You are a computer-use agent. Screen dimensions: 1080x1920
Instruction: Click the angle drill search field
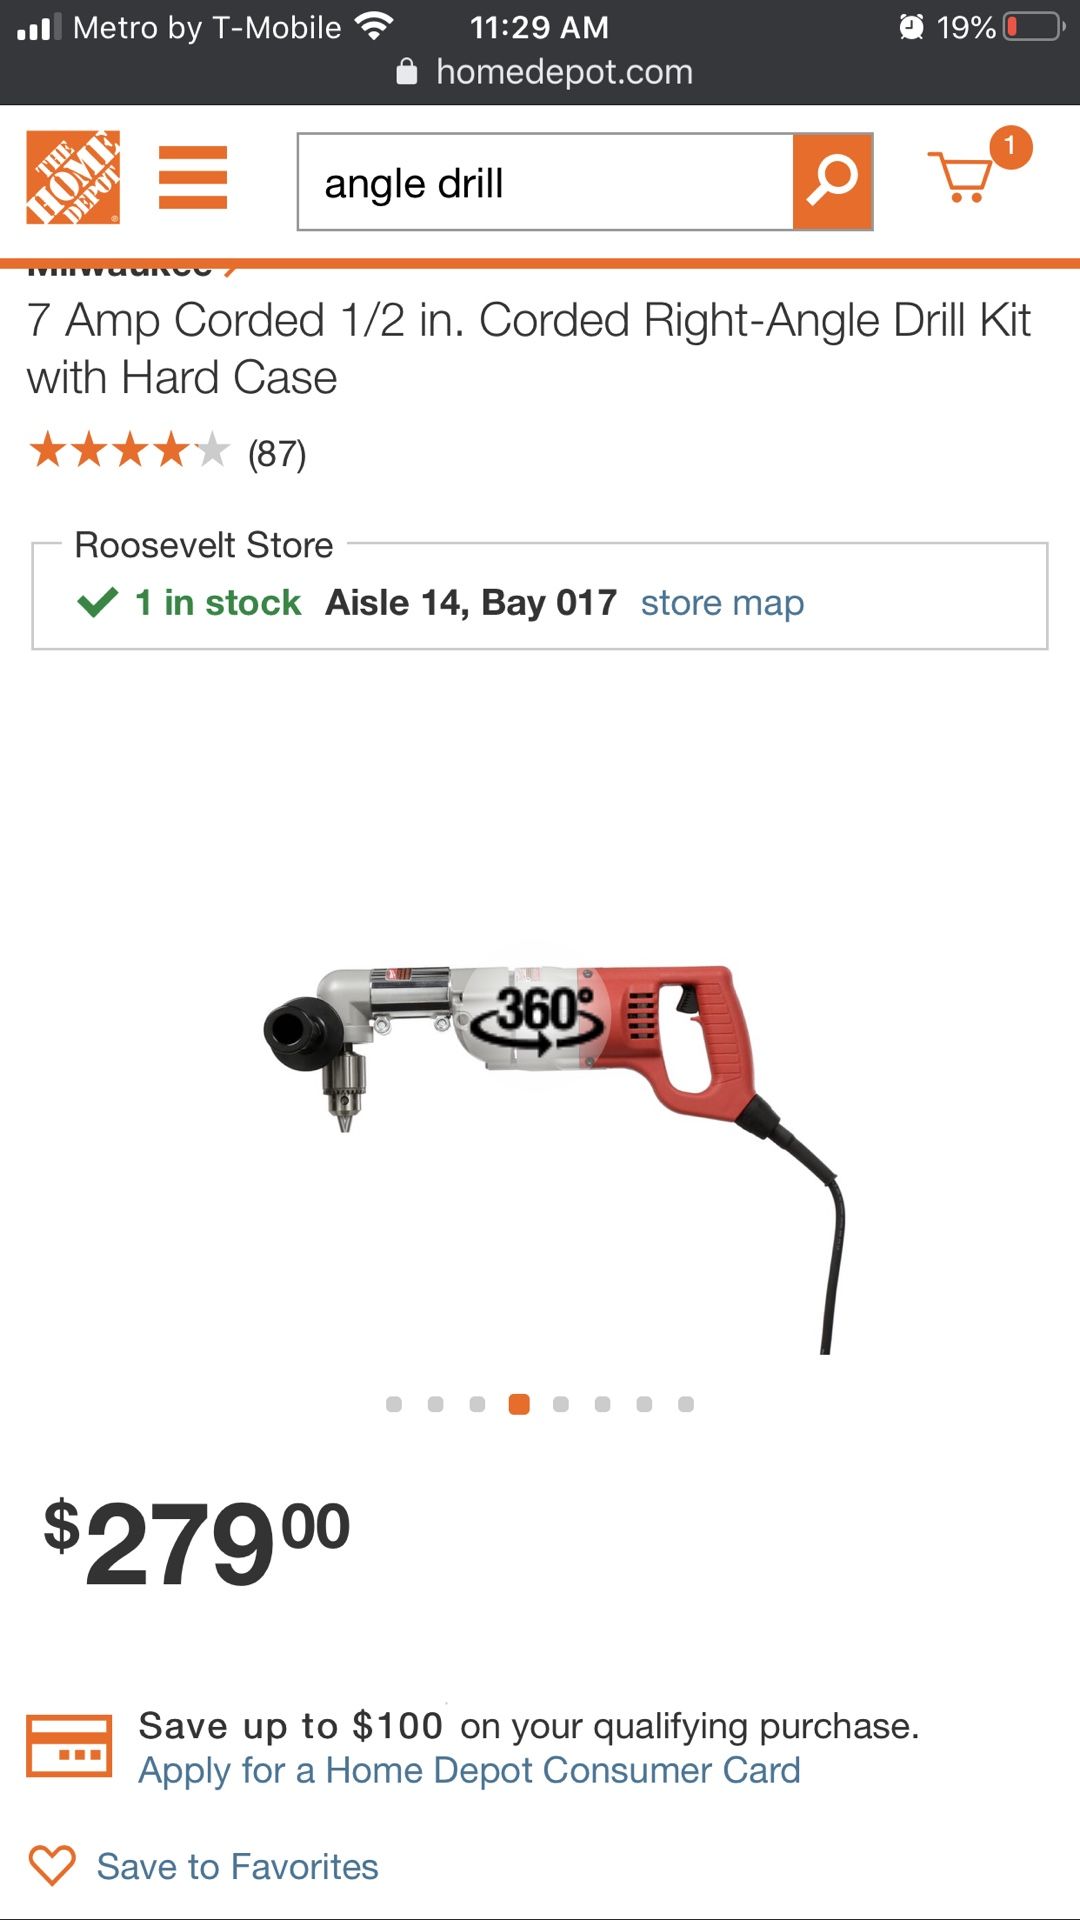546,182
